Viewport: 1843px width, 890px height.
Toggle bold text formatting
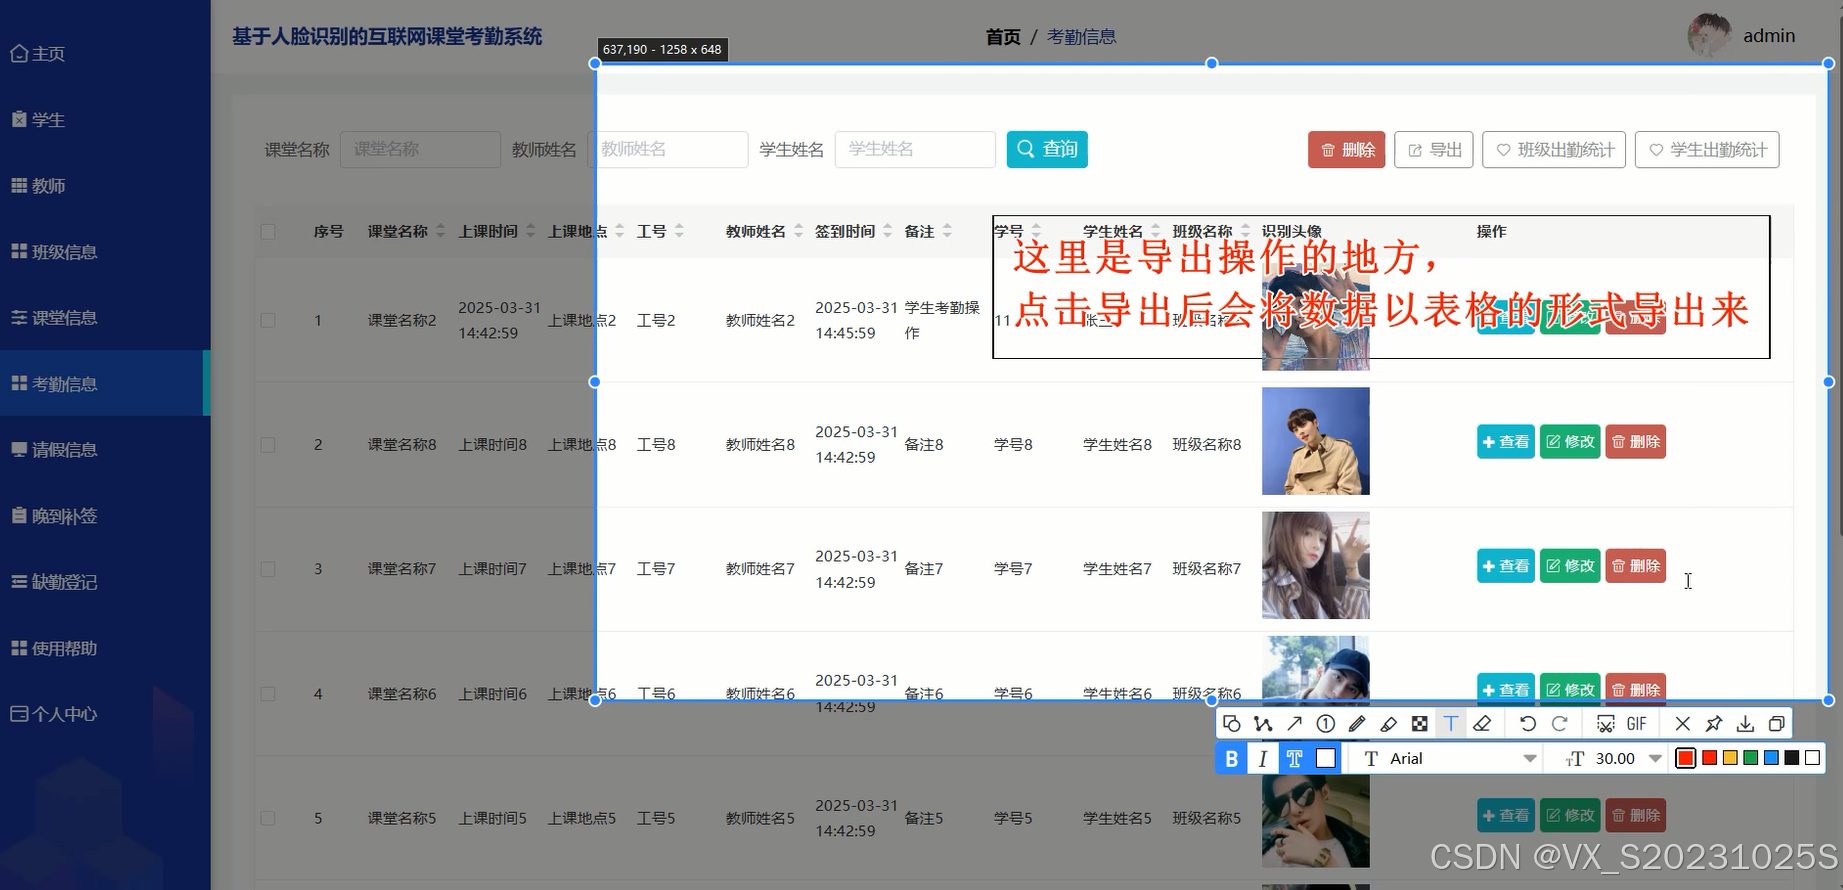tap(1232, 759)
